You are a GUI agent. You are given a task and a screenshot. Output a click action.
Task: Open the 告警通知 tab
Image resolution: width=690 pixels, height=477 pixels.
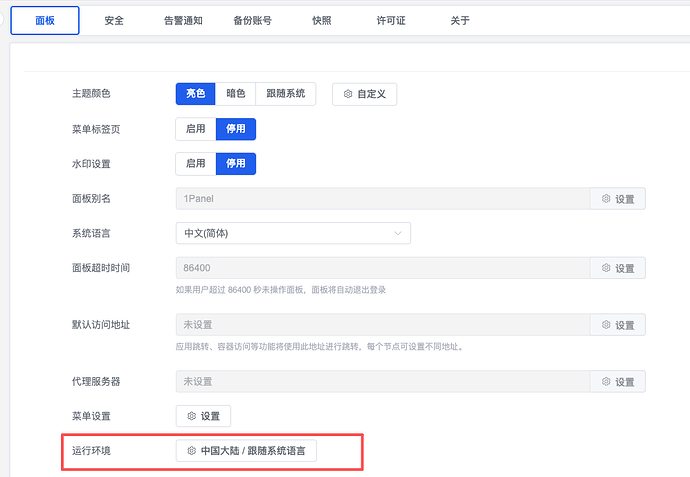[x=183, y=21]
